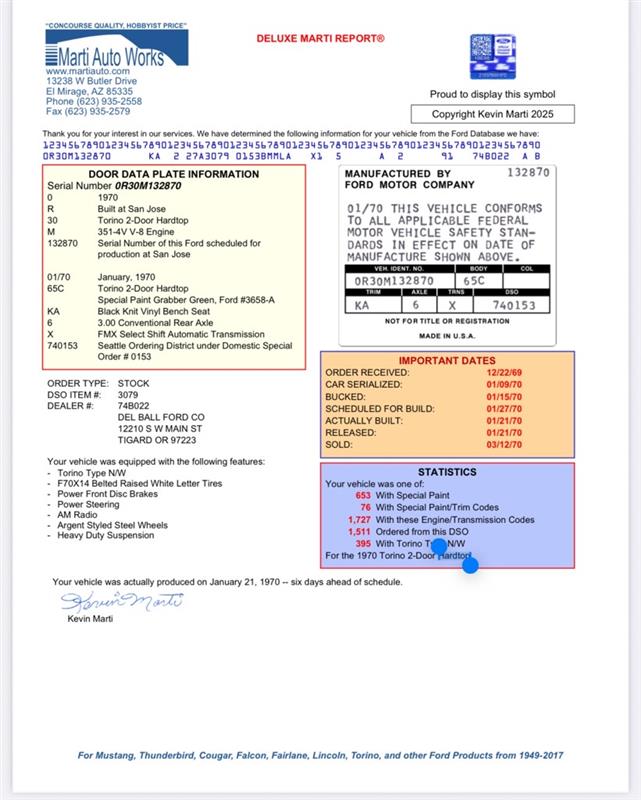Image resolution: width=641 pixels, height=800 pixels.
Task: Select the '3.00 Conventional Rear Axle' entry
Action: (x=155, y=323)
